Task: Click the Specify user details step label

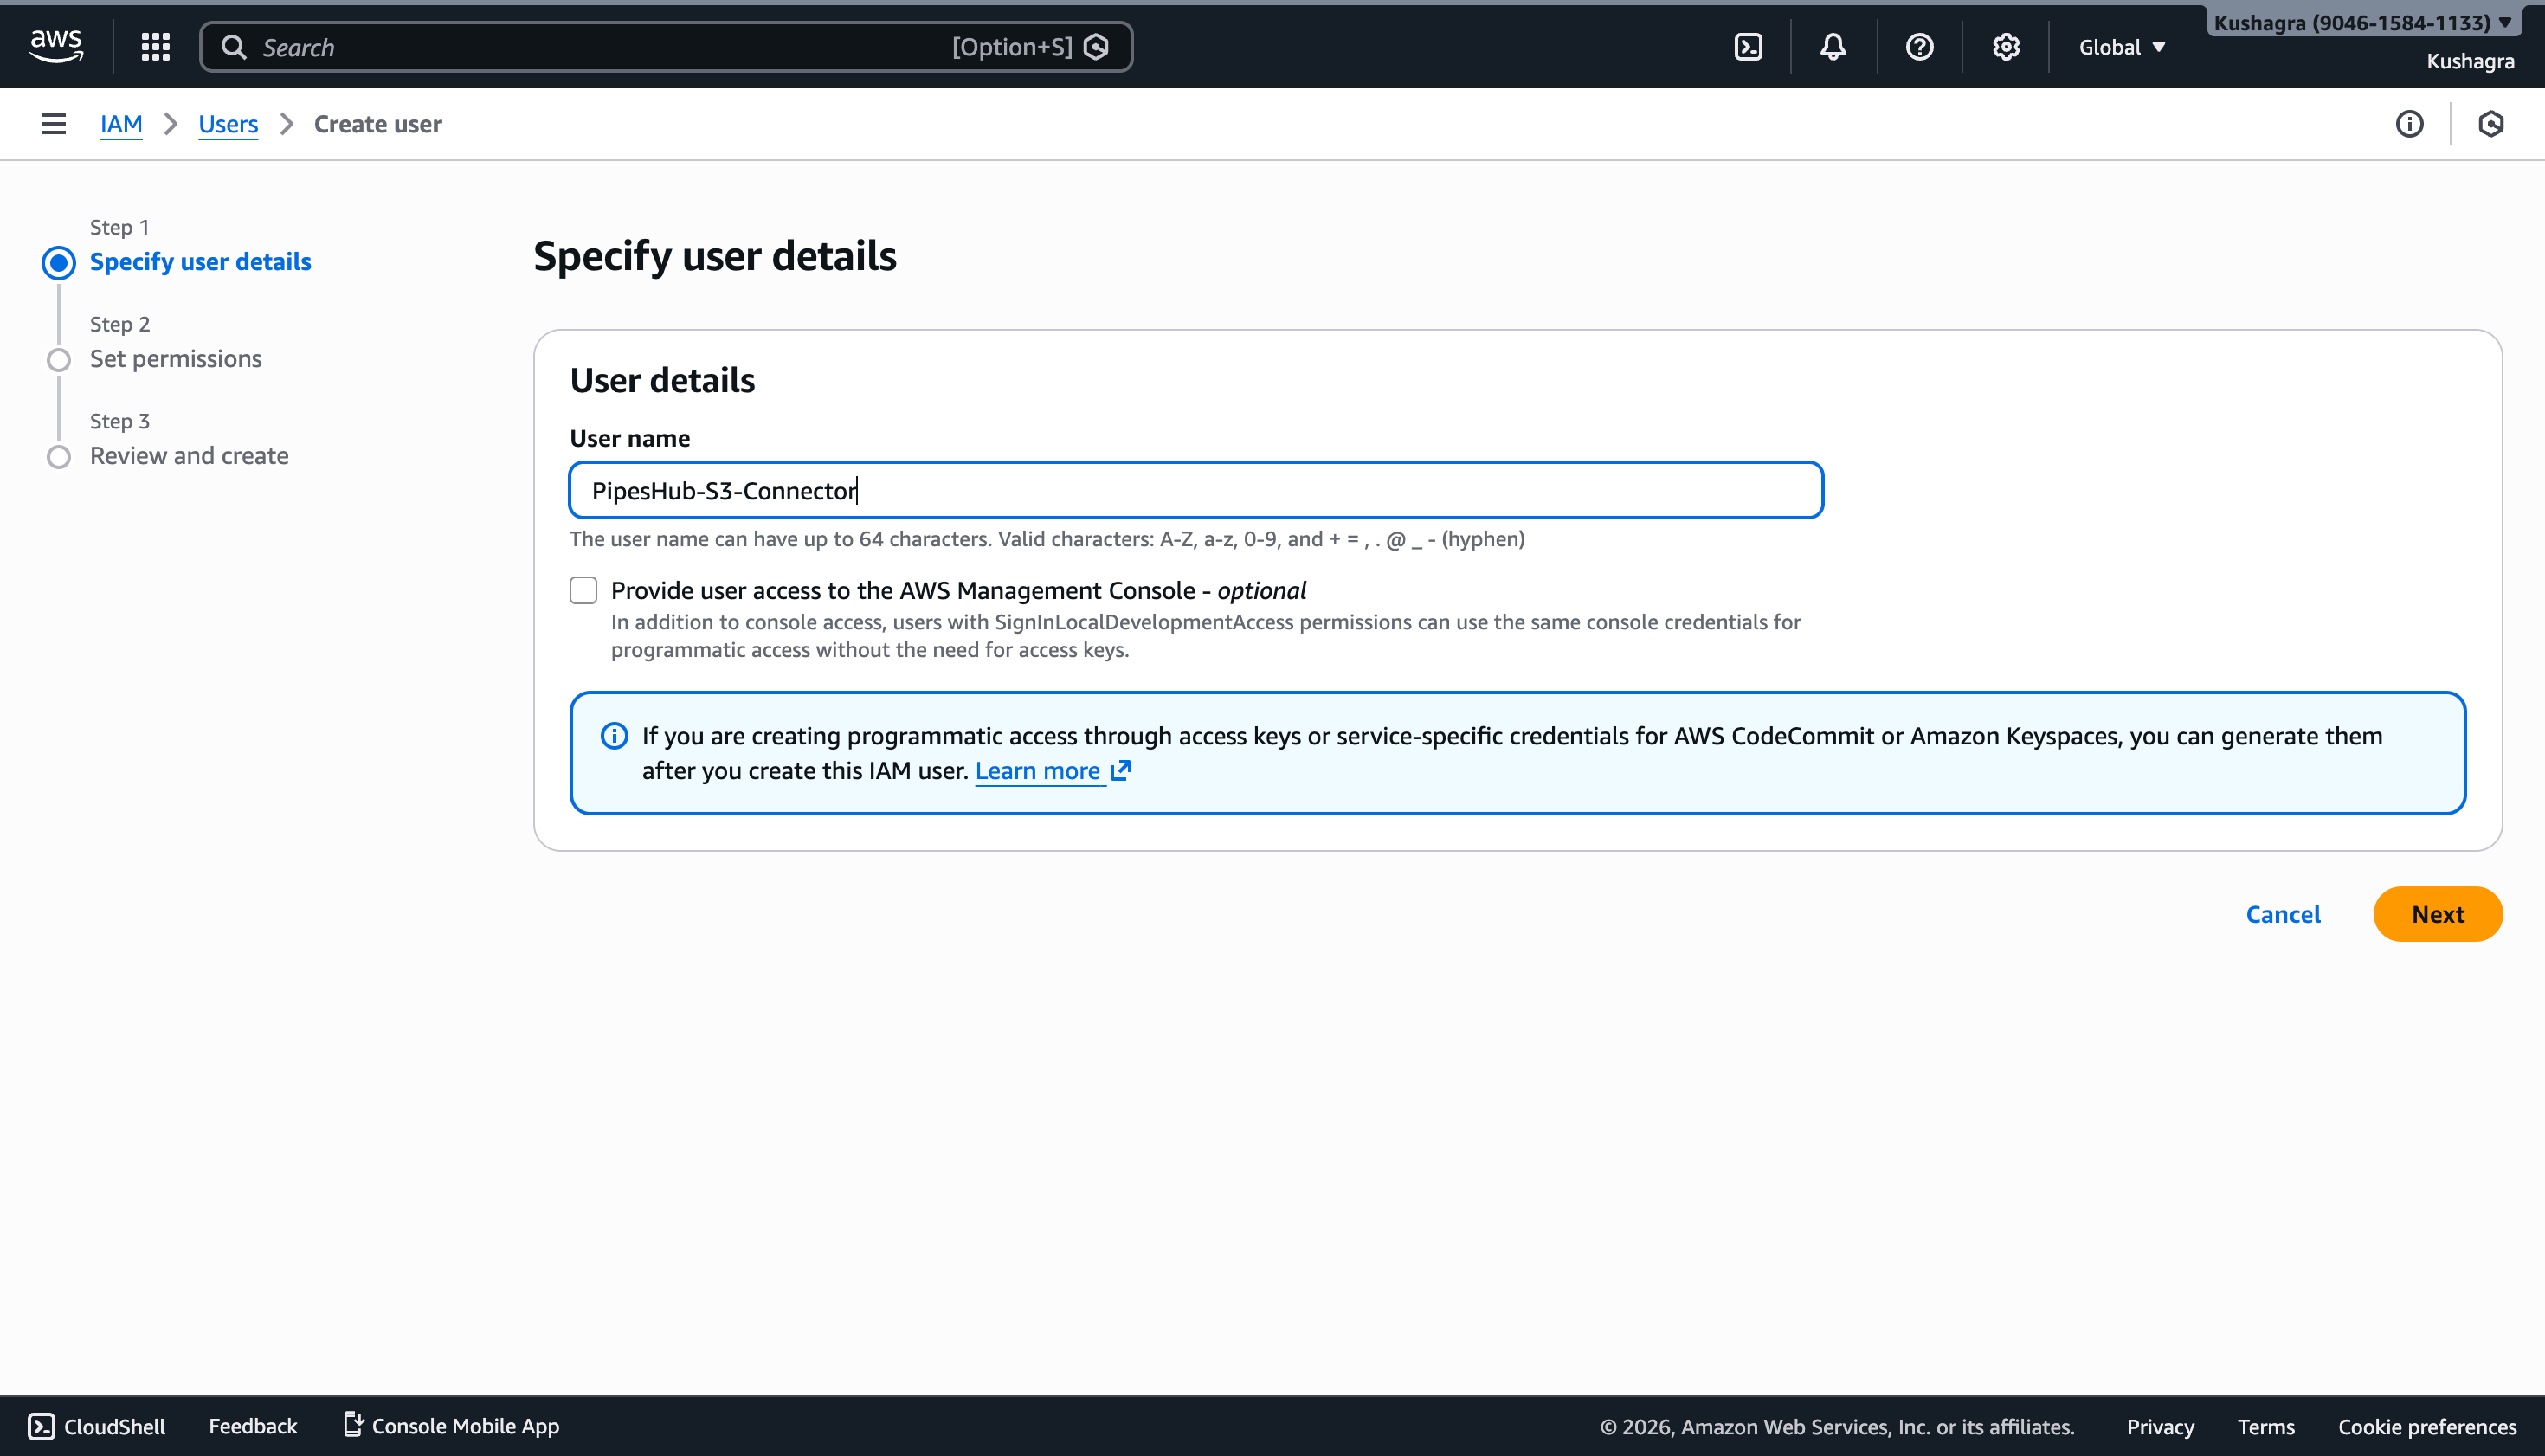Action: click(201, 262)
